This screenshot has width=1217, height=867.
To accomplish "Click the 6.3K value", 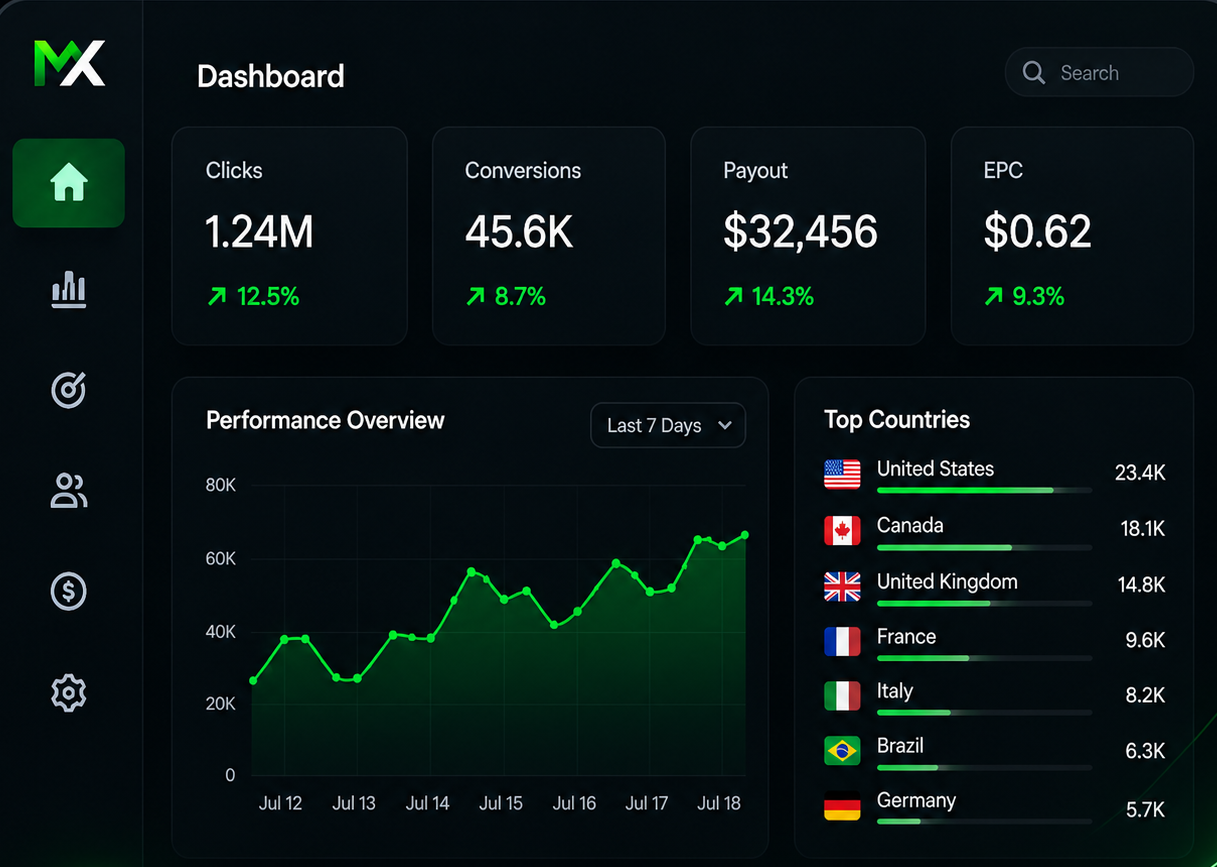I will point(1146,751).
